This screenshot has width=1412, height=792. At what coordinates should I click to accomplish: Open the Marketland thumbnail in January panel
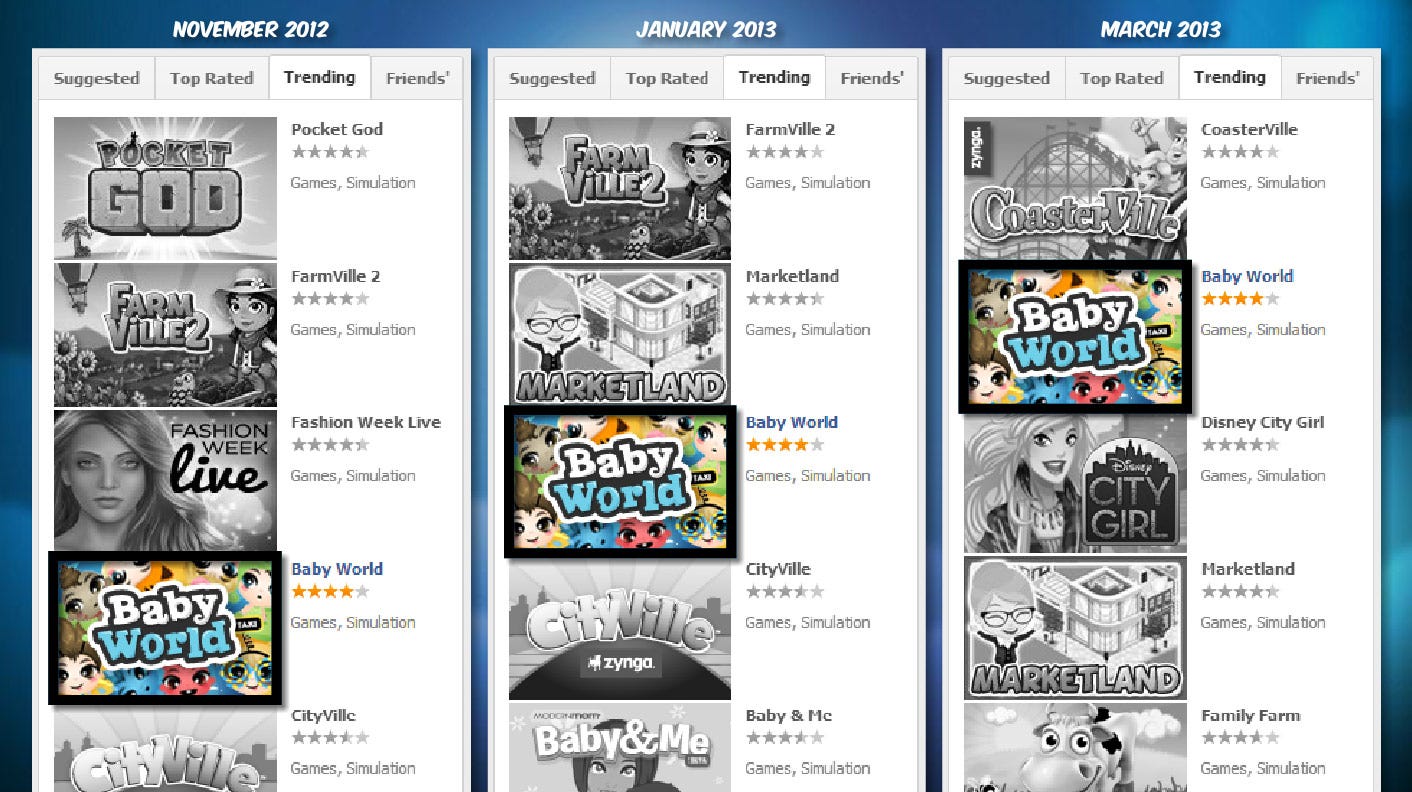(x=620, y=335)
